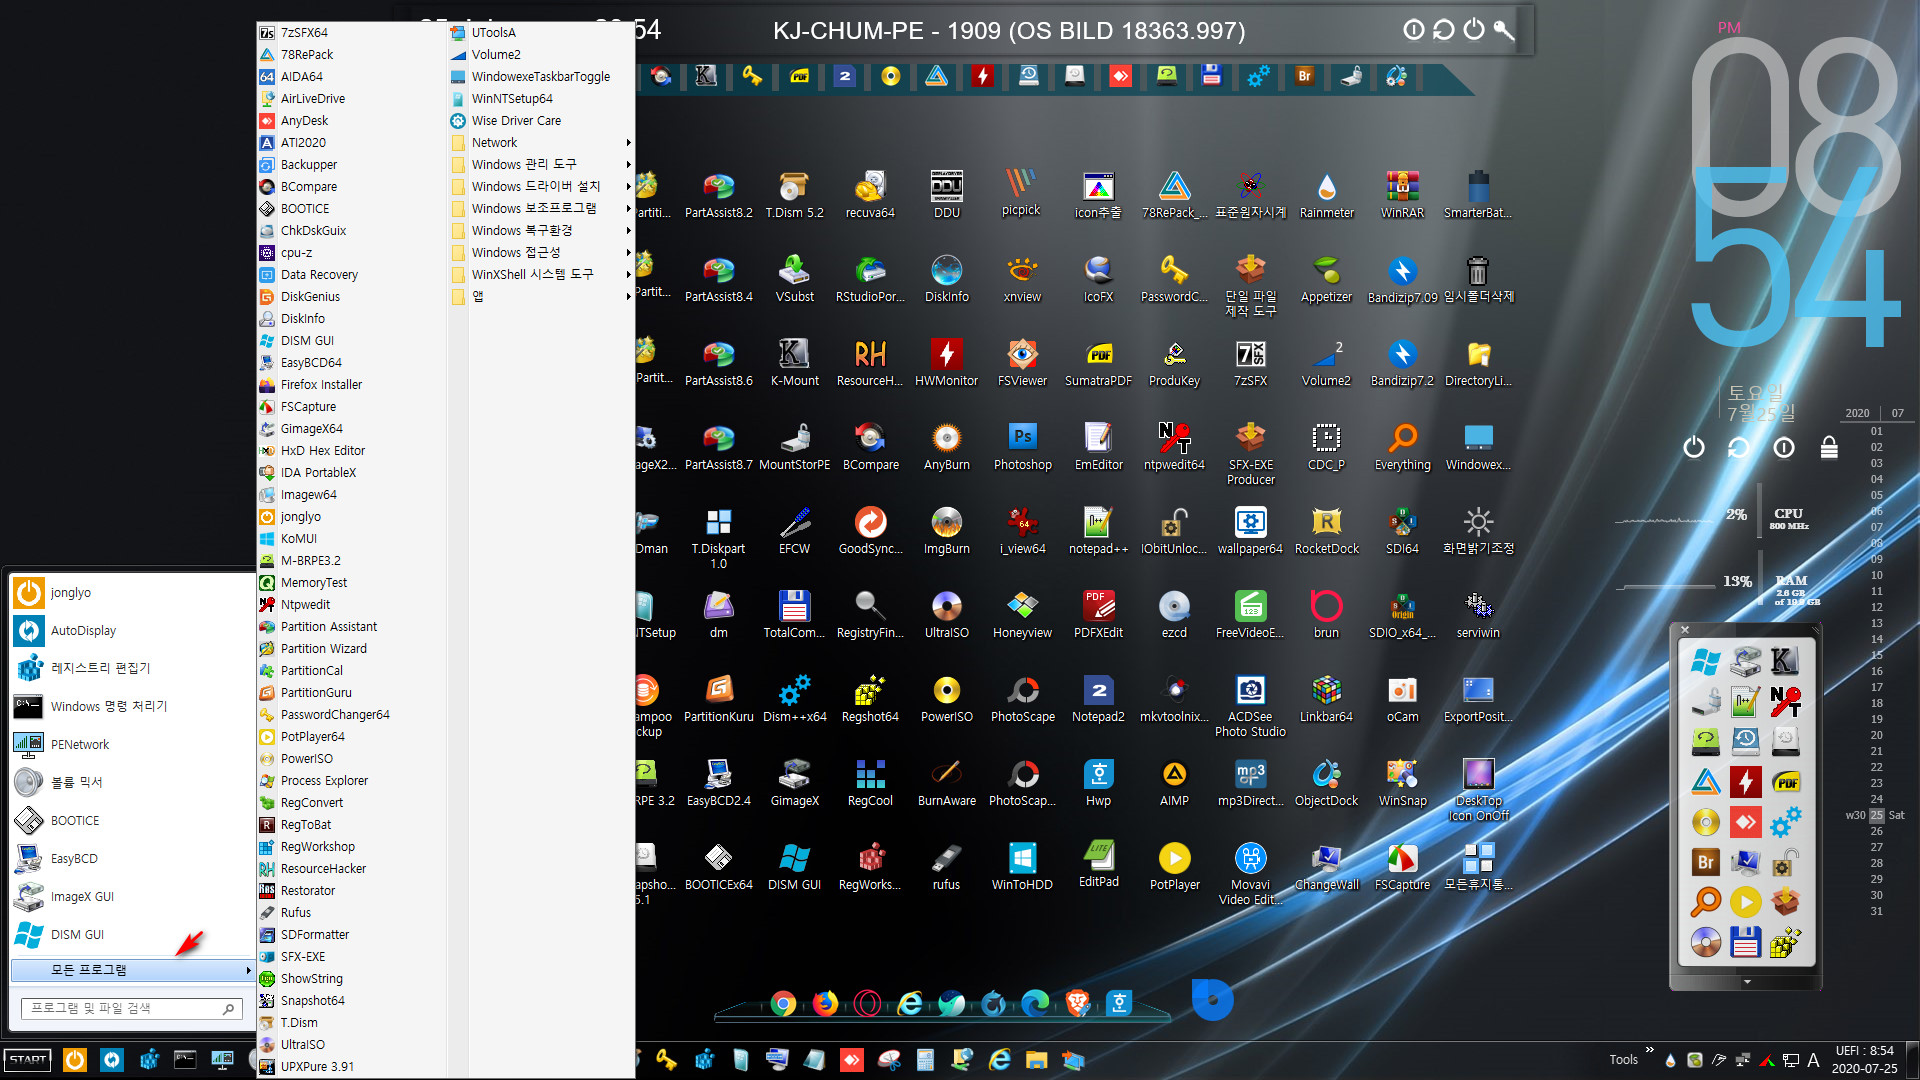Launch HWMonitor desktop icon
The height and width of the screenshot is (1080, 1920).
[x=946, y=362]
